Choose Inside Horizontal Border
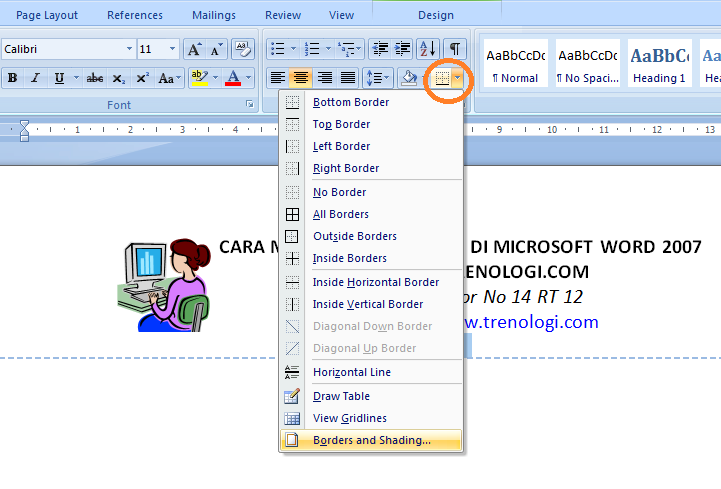721x489 pixels. (371, 282)
